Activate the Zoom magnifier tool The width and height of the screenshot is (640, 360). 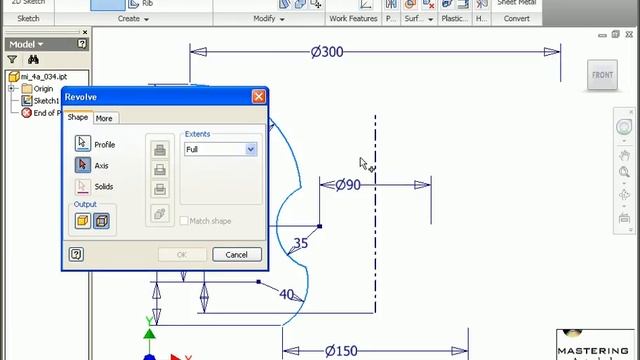624,172
